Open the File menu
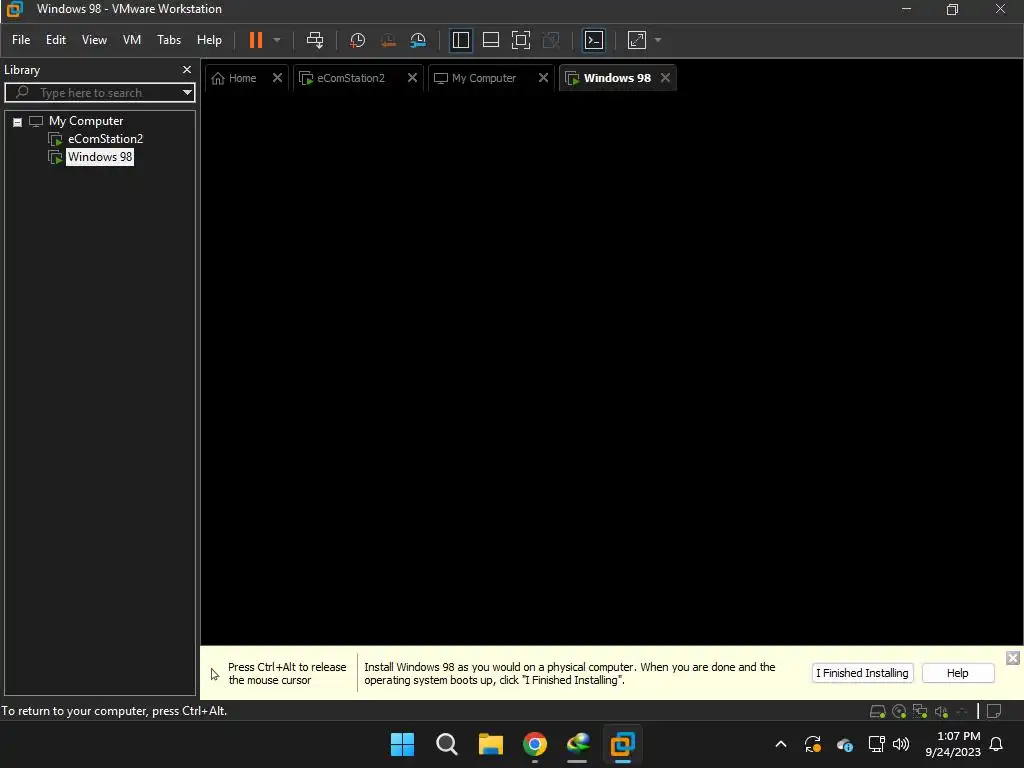The height and width of the screenshot is (768, 1024). click(x=21, y=40)
